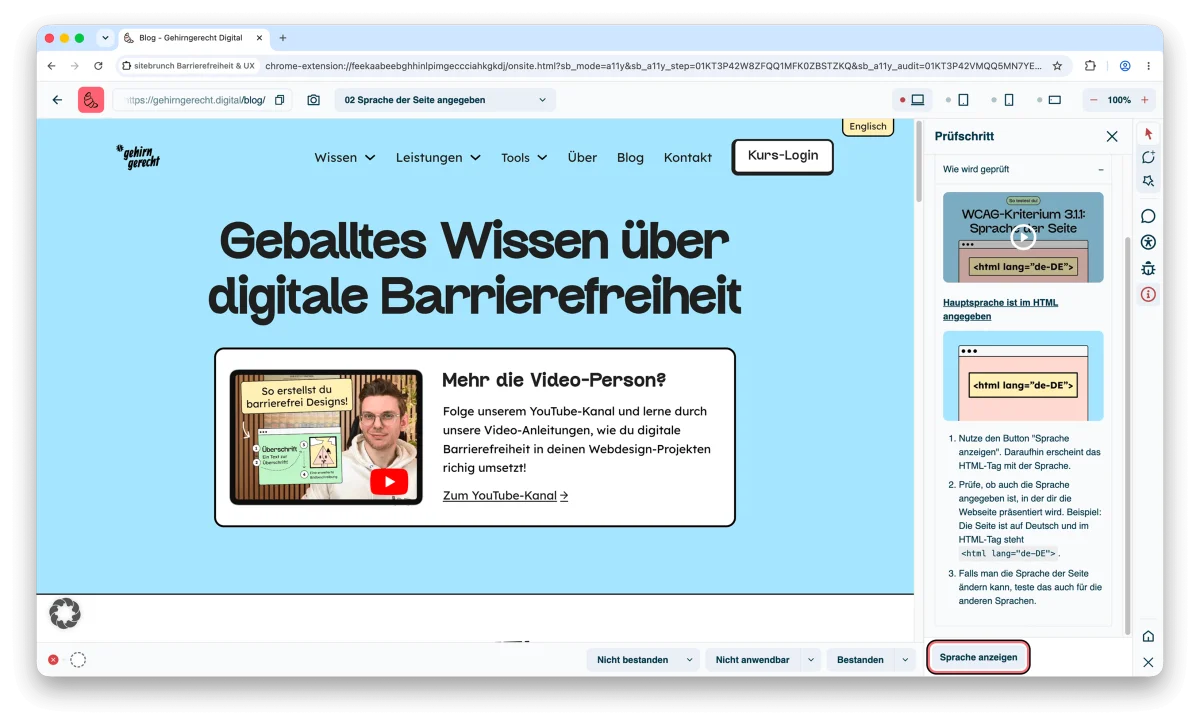1200x725 pixels.
Task: Mark step as 'Nicht anwendbar'
Action: tap(752, 660)
